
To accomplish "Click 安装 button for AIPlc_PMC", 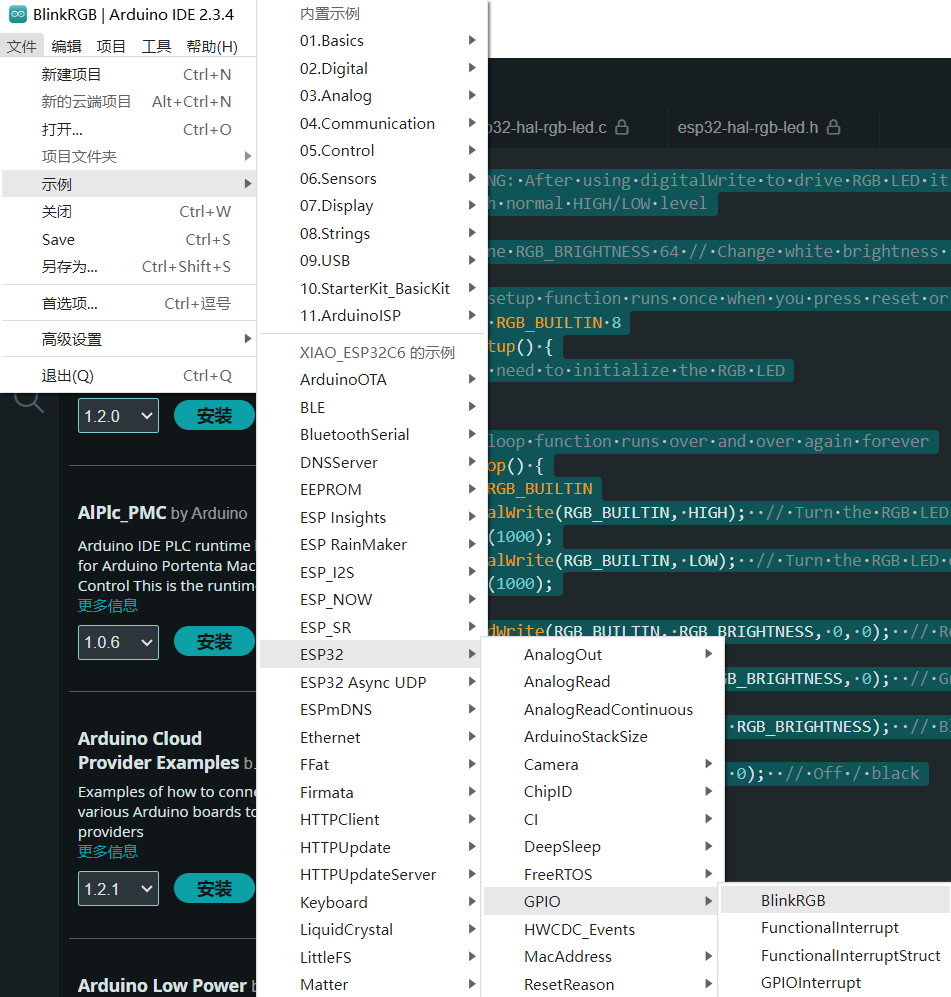I will point(215,642).
